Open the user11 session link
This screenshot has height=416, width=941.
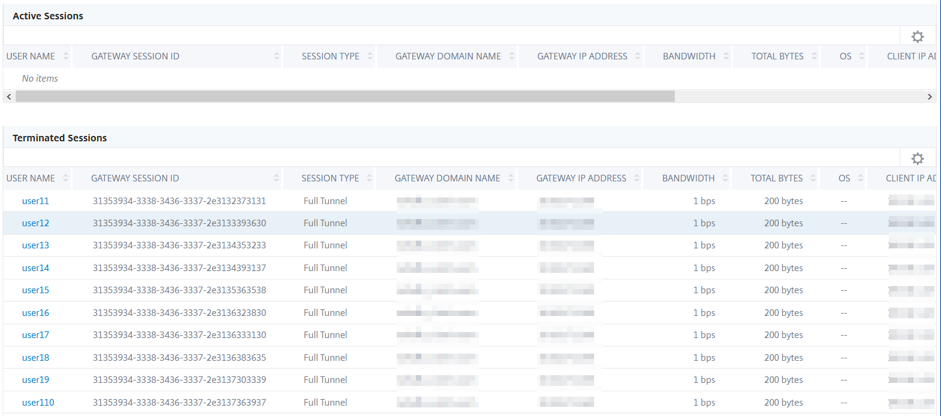[x=35, y=201]
